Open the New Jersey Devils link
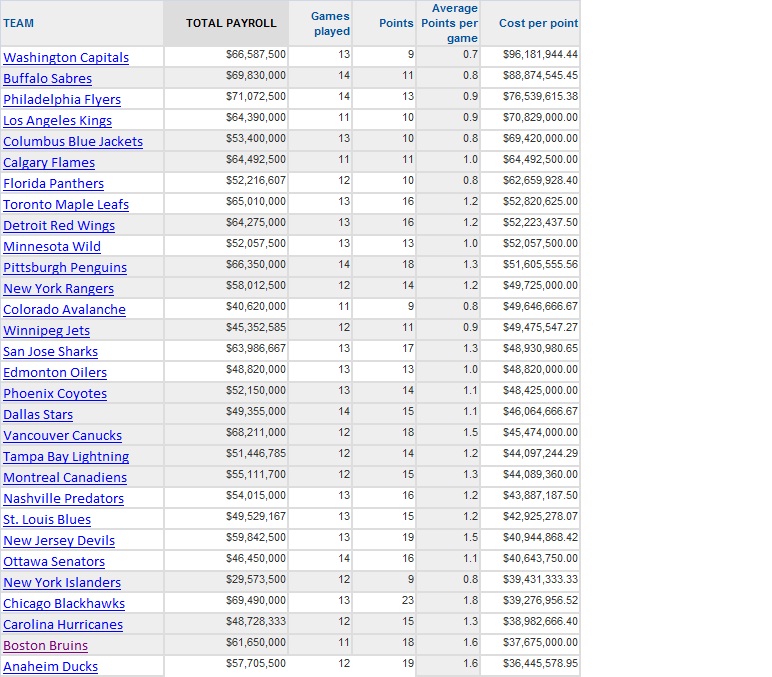 click(x=59, y=541)
